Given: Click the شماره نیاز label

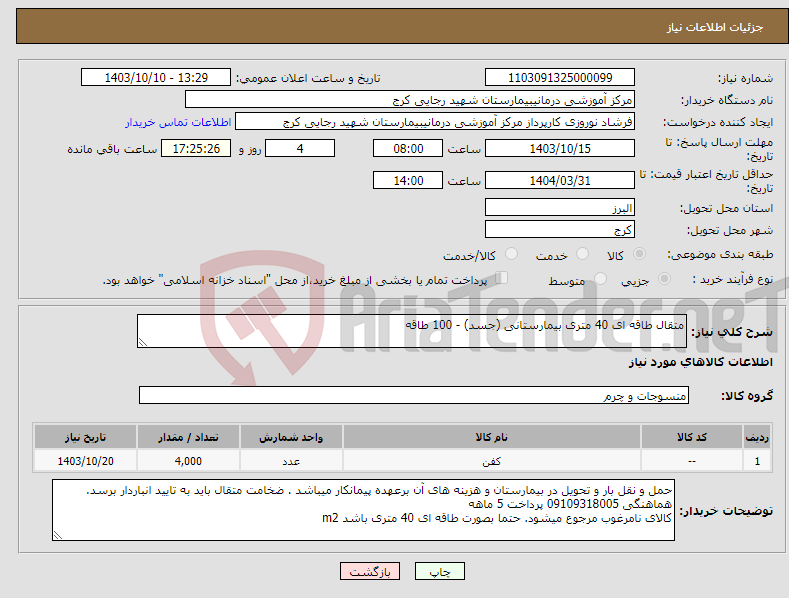Looking at the screenshot, I should pyautogui.click(x=745, y=78).
